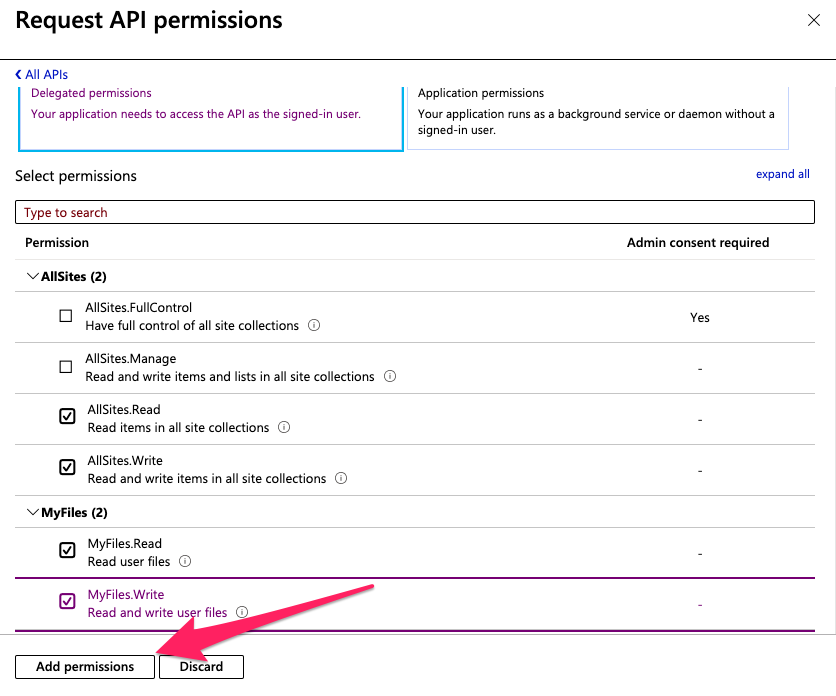Go back to All APIs
The height and width of the screenshot is (696, 836).
pos(42,75)
